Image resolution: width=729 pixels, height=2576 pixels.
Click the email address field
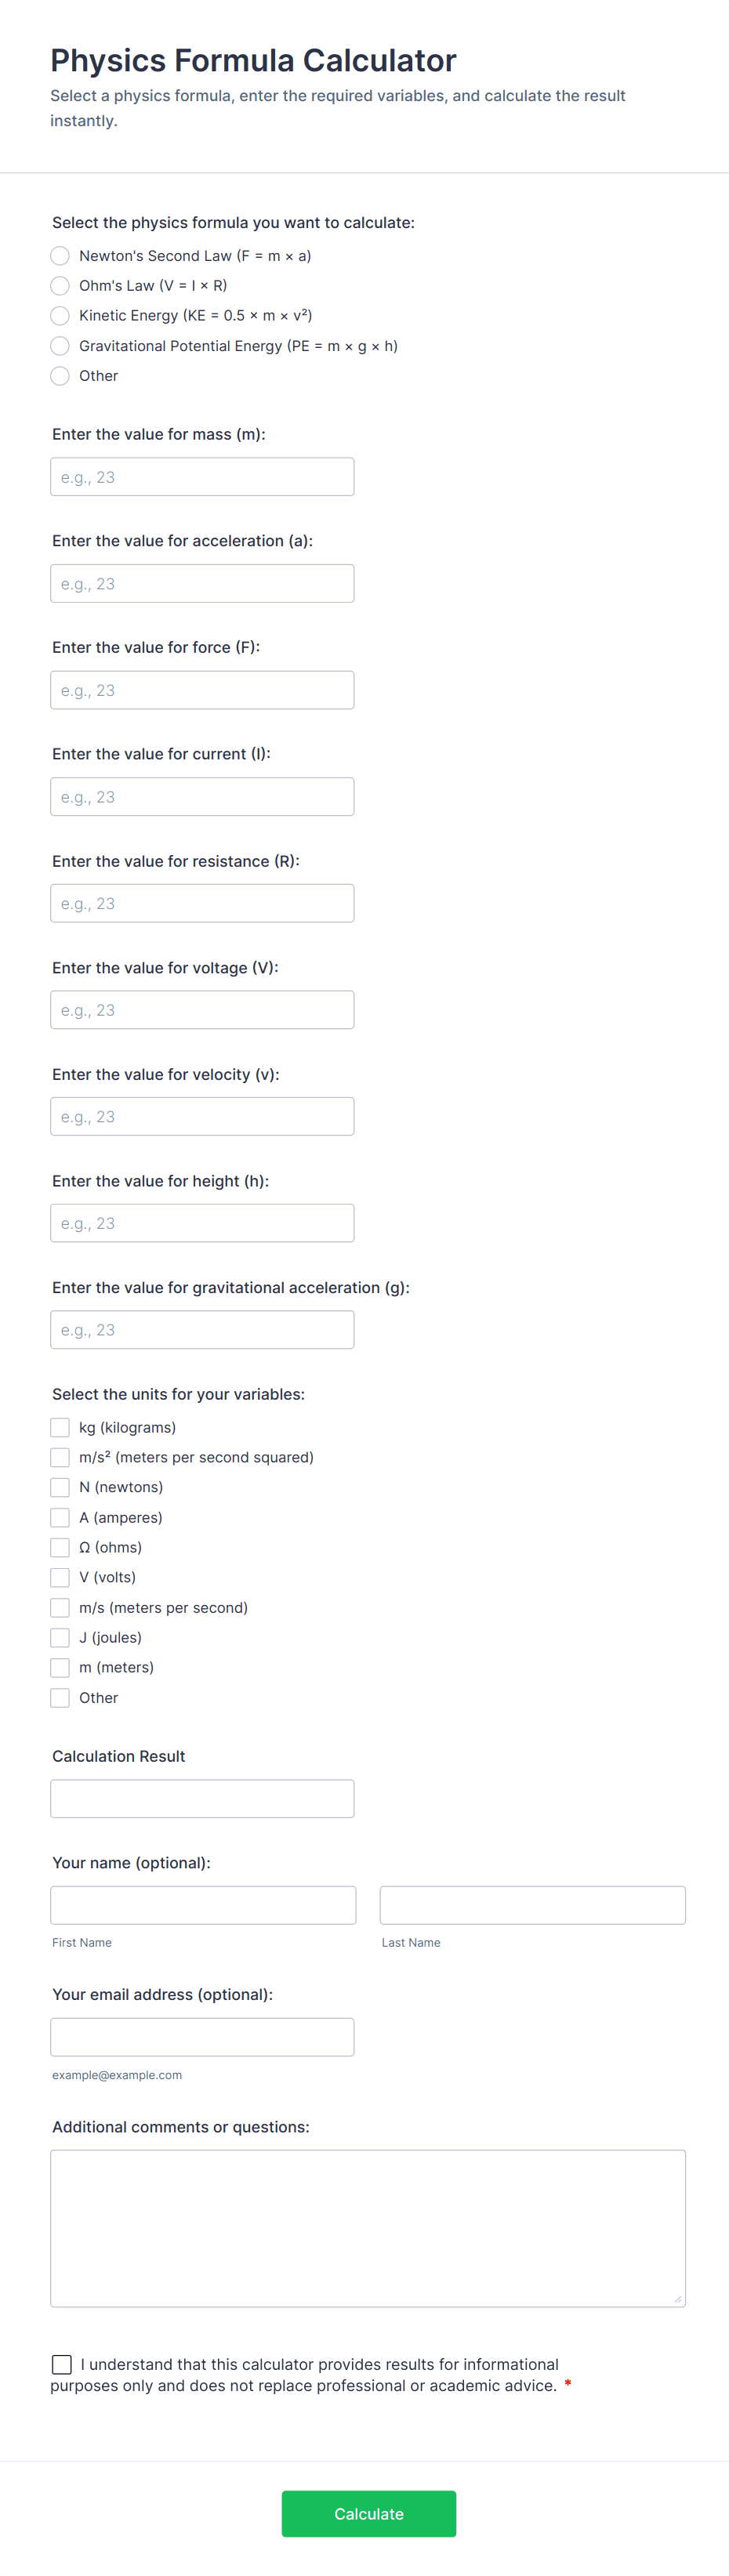pos(202,2037)
